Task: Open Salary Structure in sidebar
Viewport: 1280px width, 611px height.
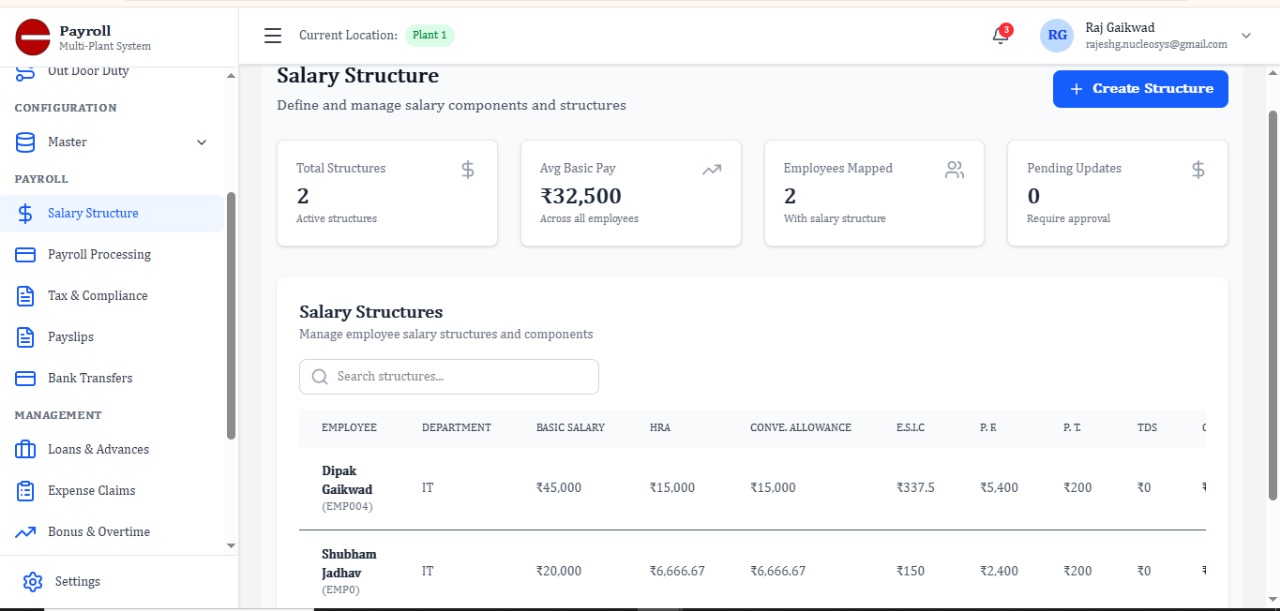Action: (93, 213)
